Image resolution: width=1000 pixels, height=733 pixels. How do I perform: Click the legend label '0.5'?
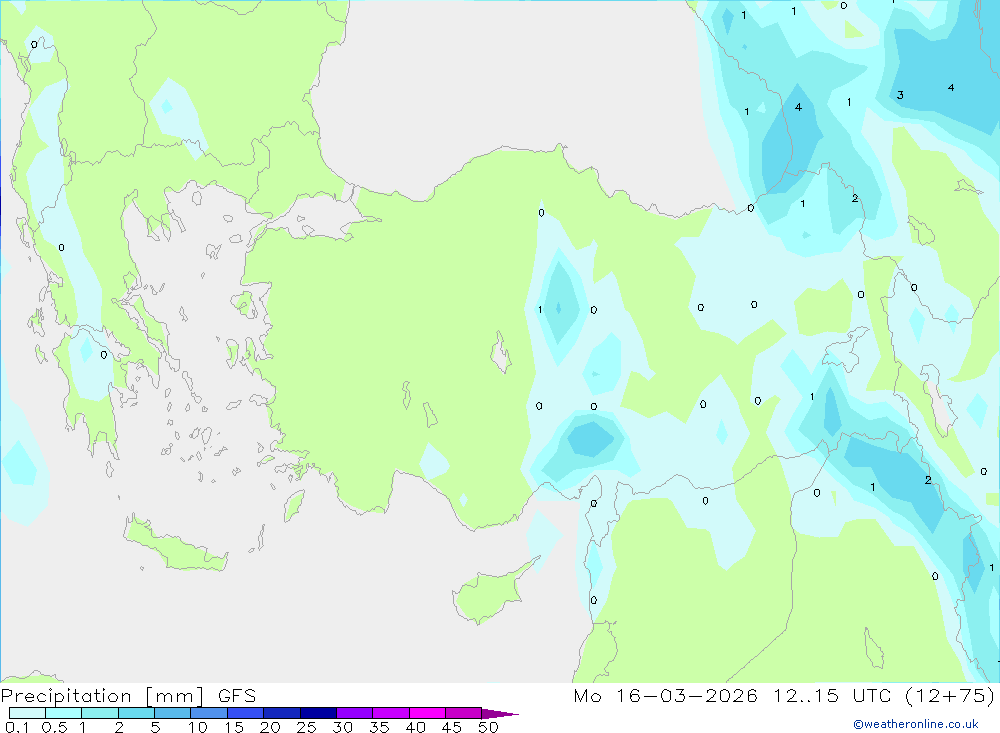[x=54, y=727]
